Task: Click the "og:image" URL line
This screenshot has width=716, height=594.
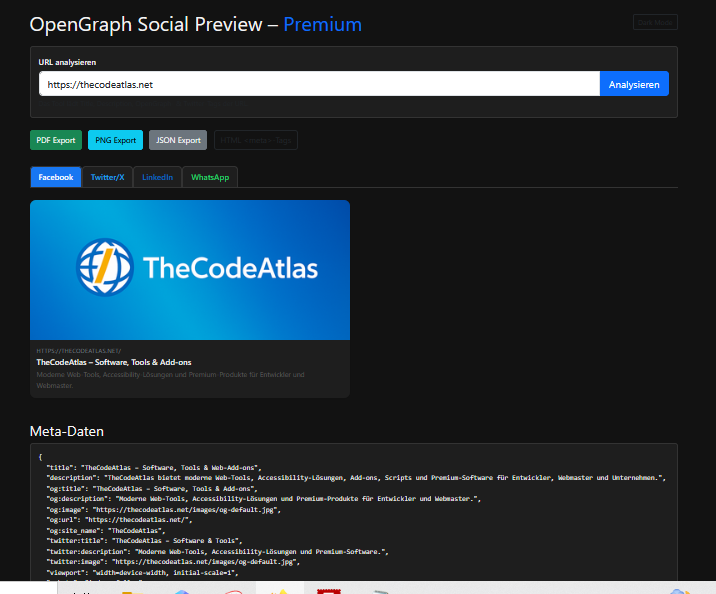Action: tap(163, 510)
